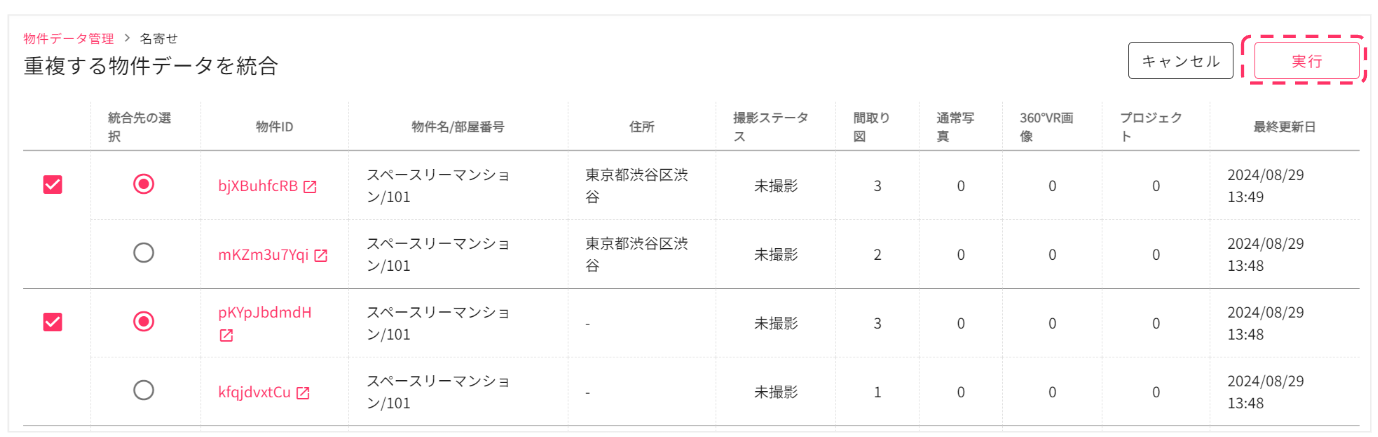
Task: Open external link icon below pKYpJbdmdH
Action: coord(226,336)
